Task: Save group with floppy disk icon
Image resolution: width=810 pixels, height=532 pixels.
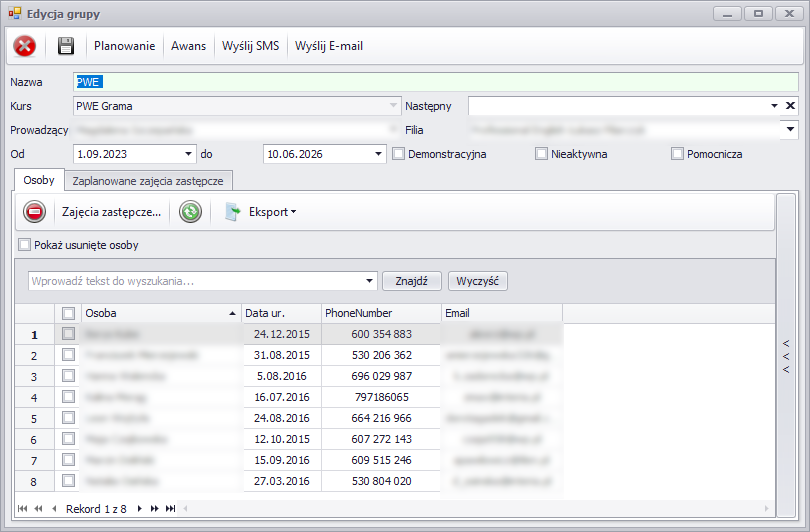Action: click(x=66, y=46)
